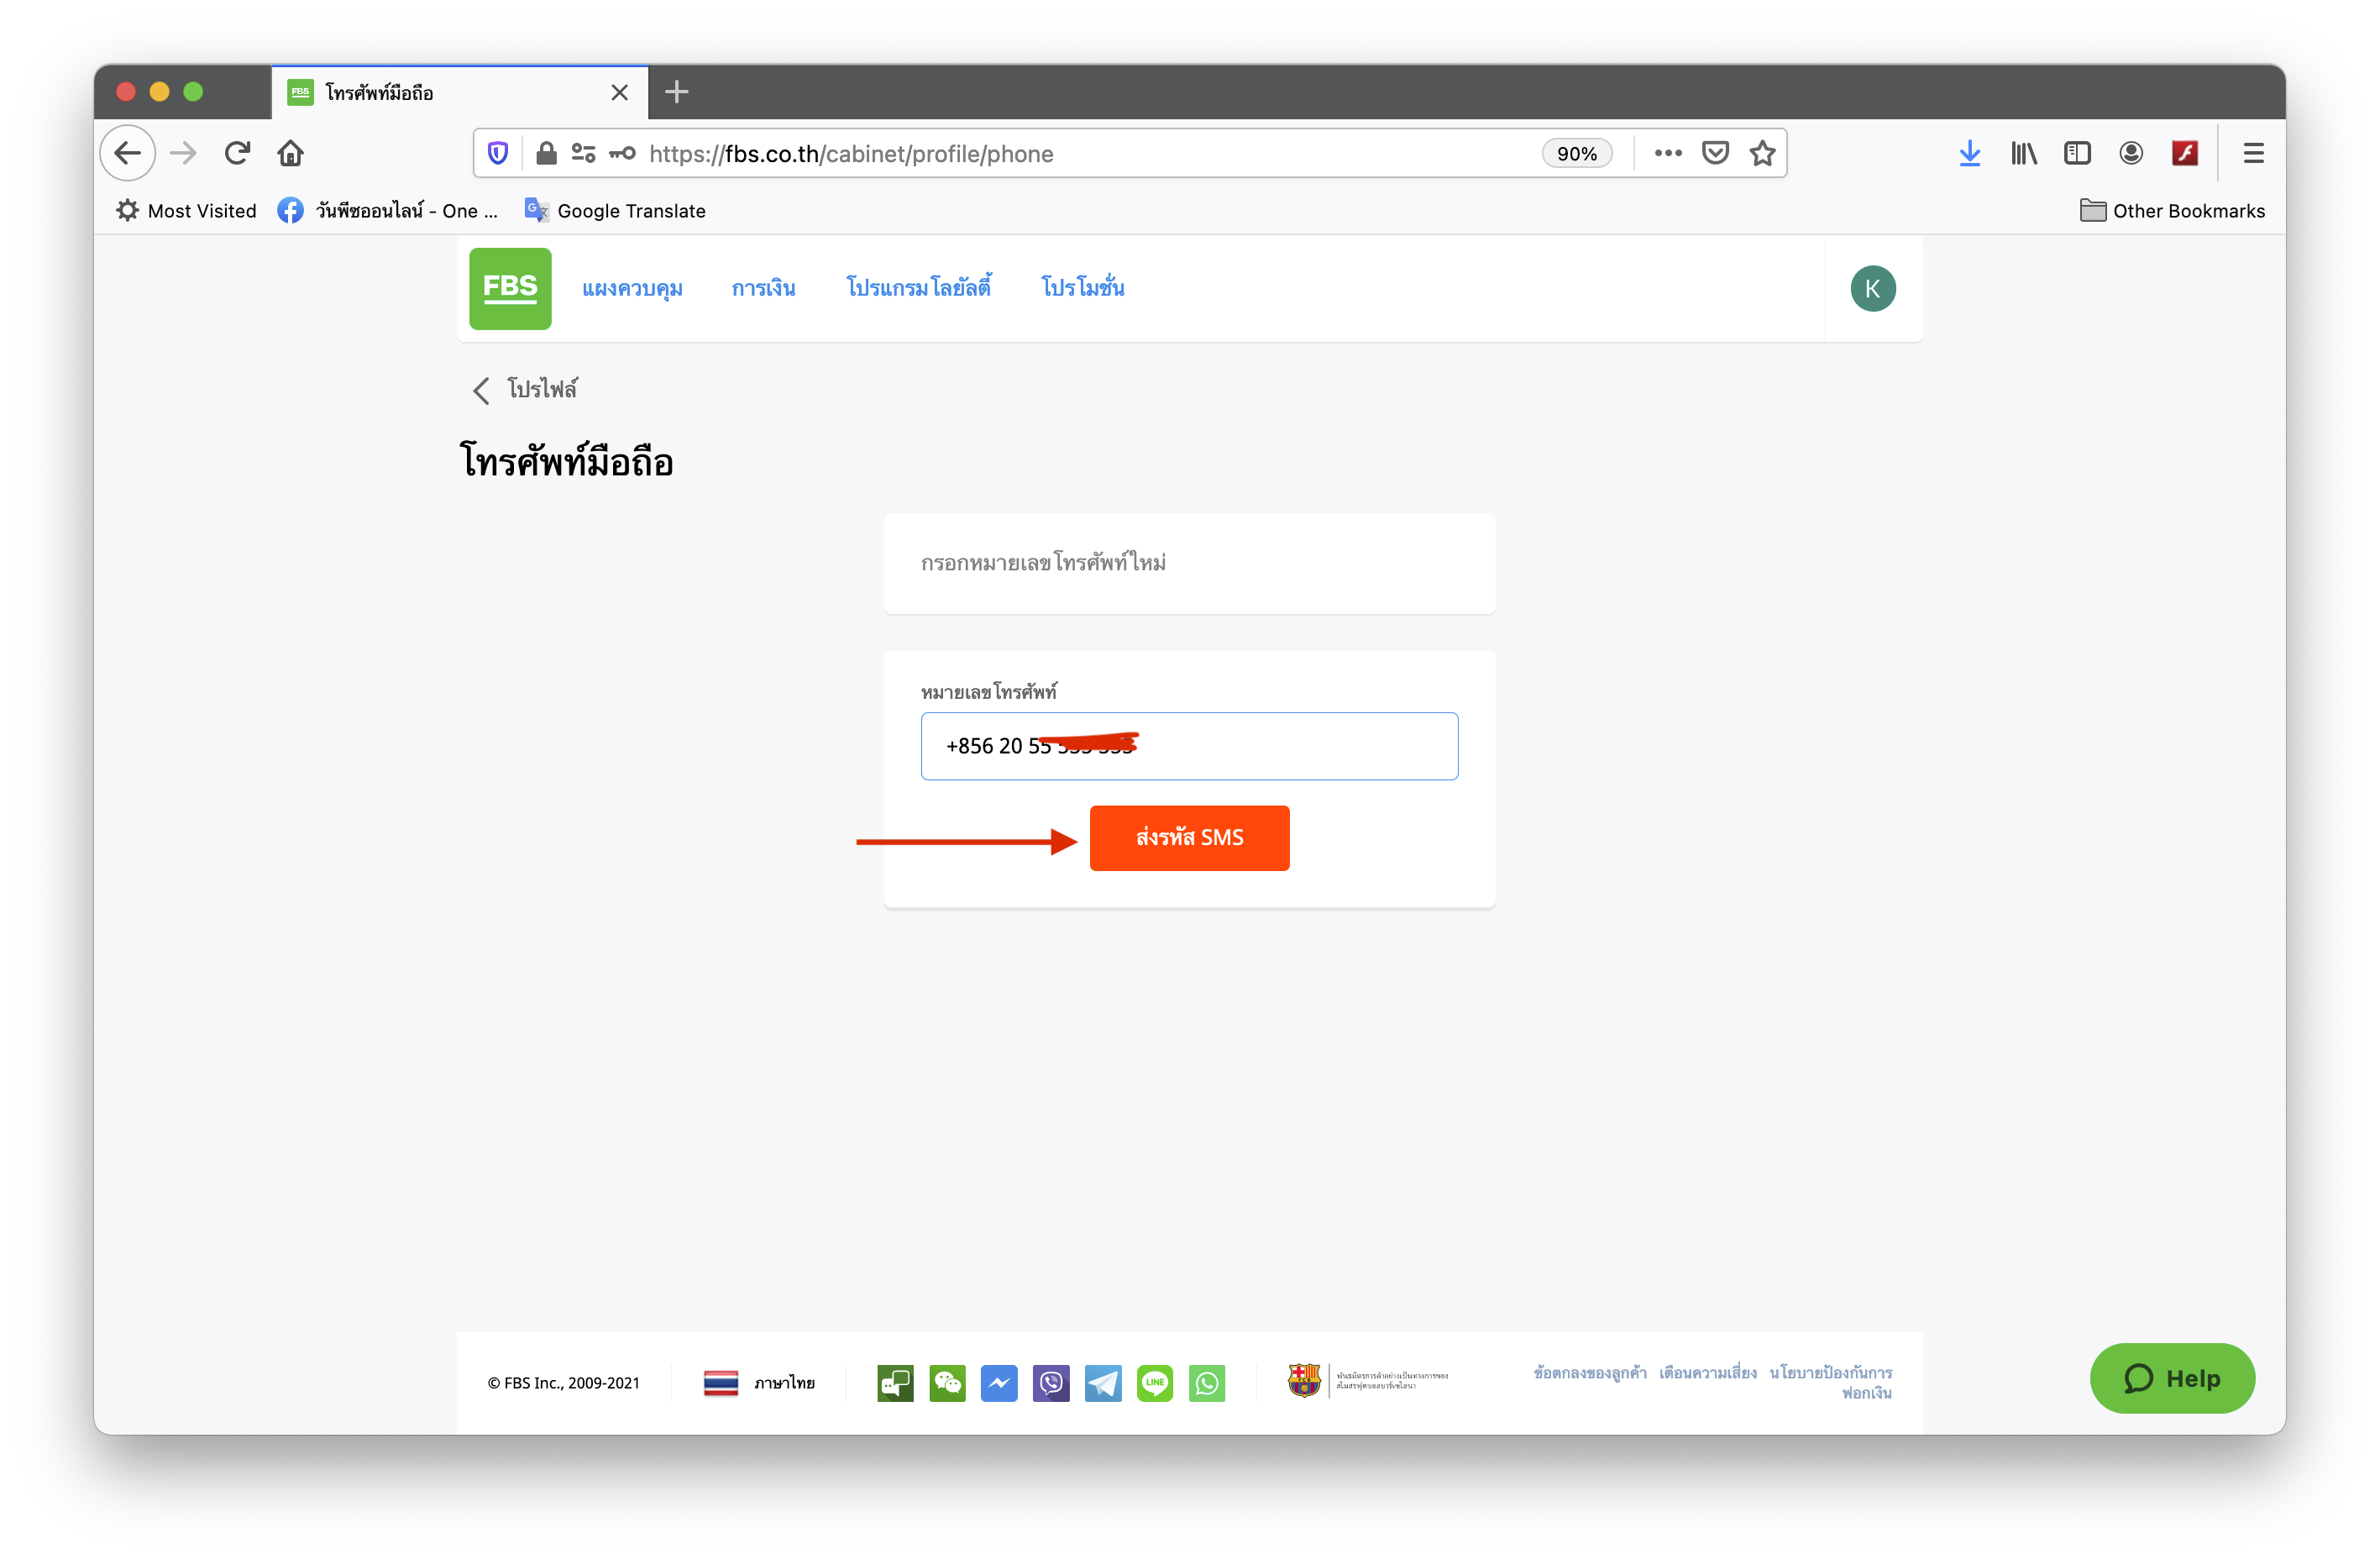Open the tracking protection shield icon
2380x1559 pixels.
[497, 153]
